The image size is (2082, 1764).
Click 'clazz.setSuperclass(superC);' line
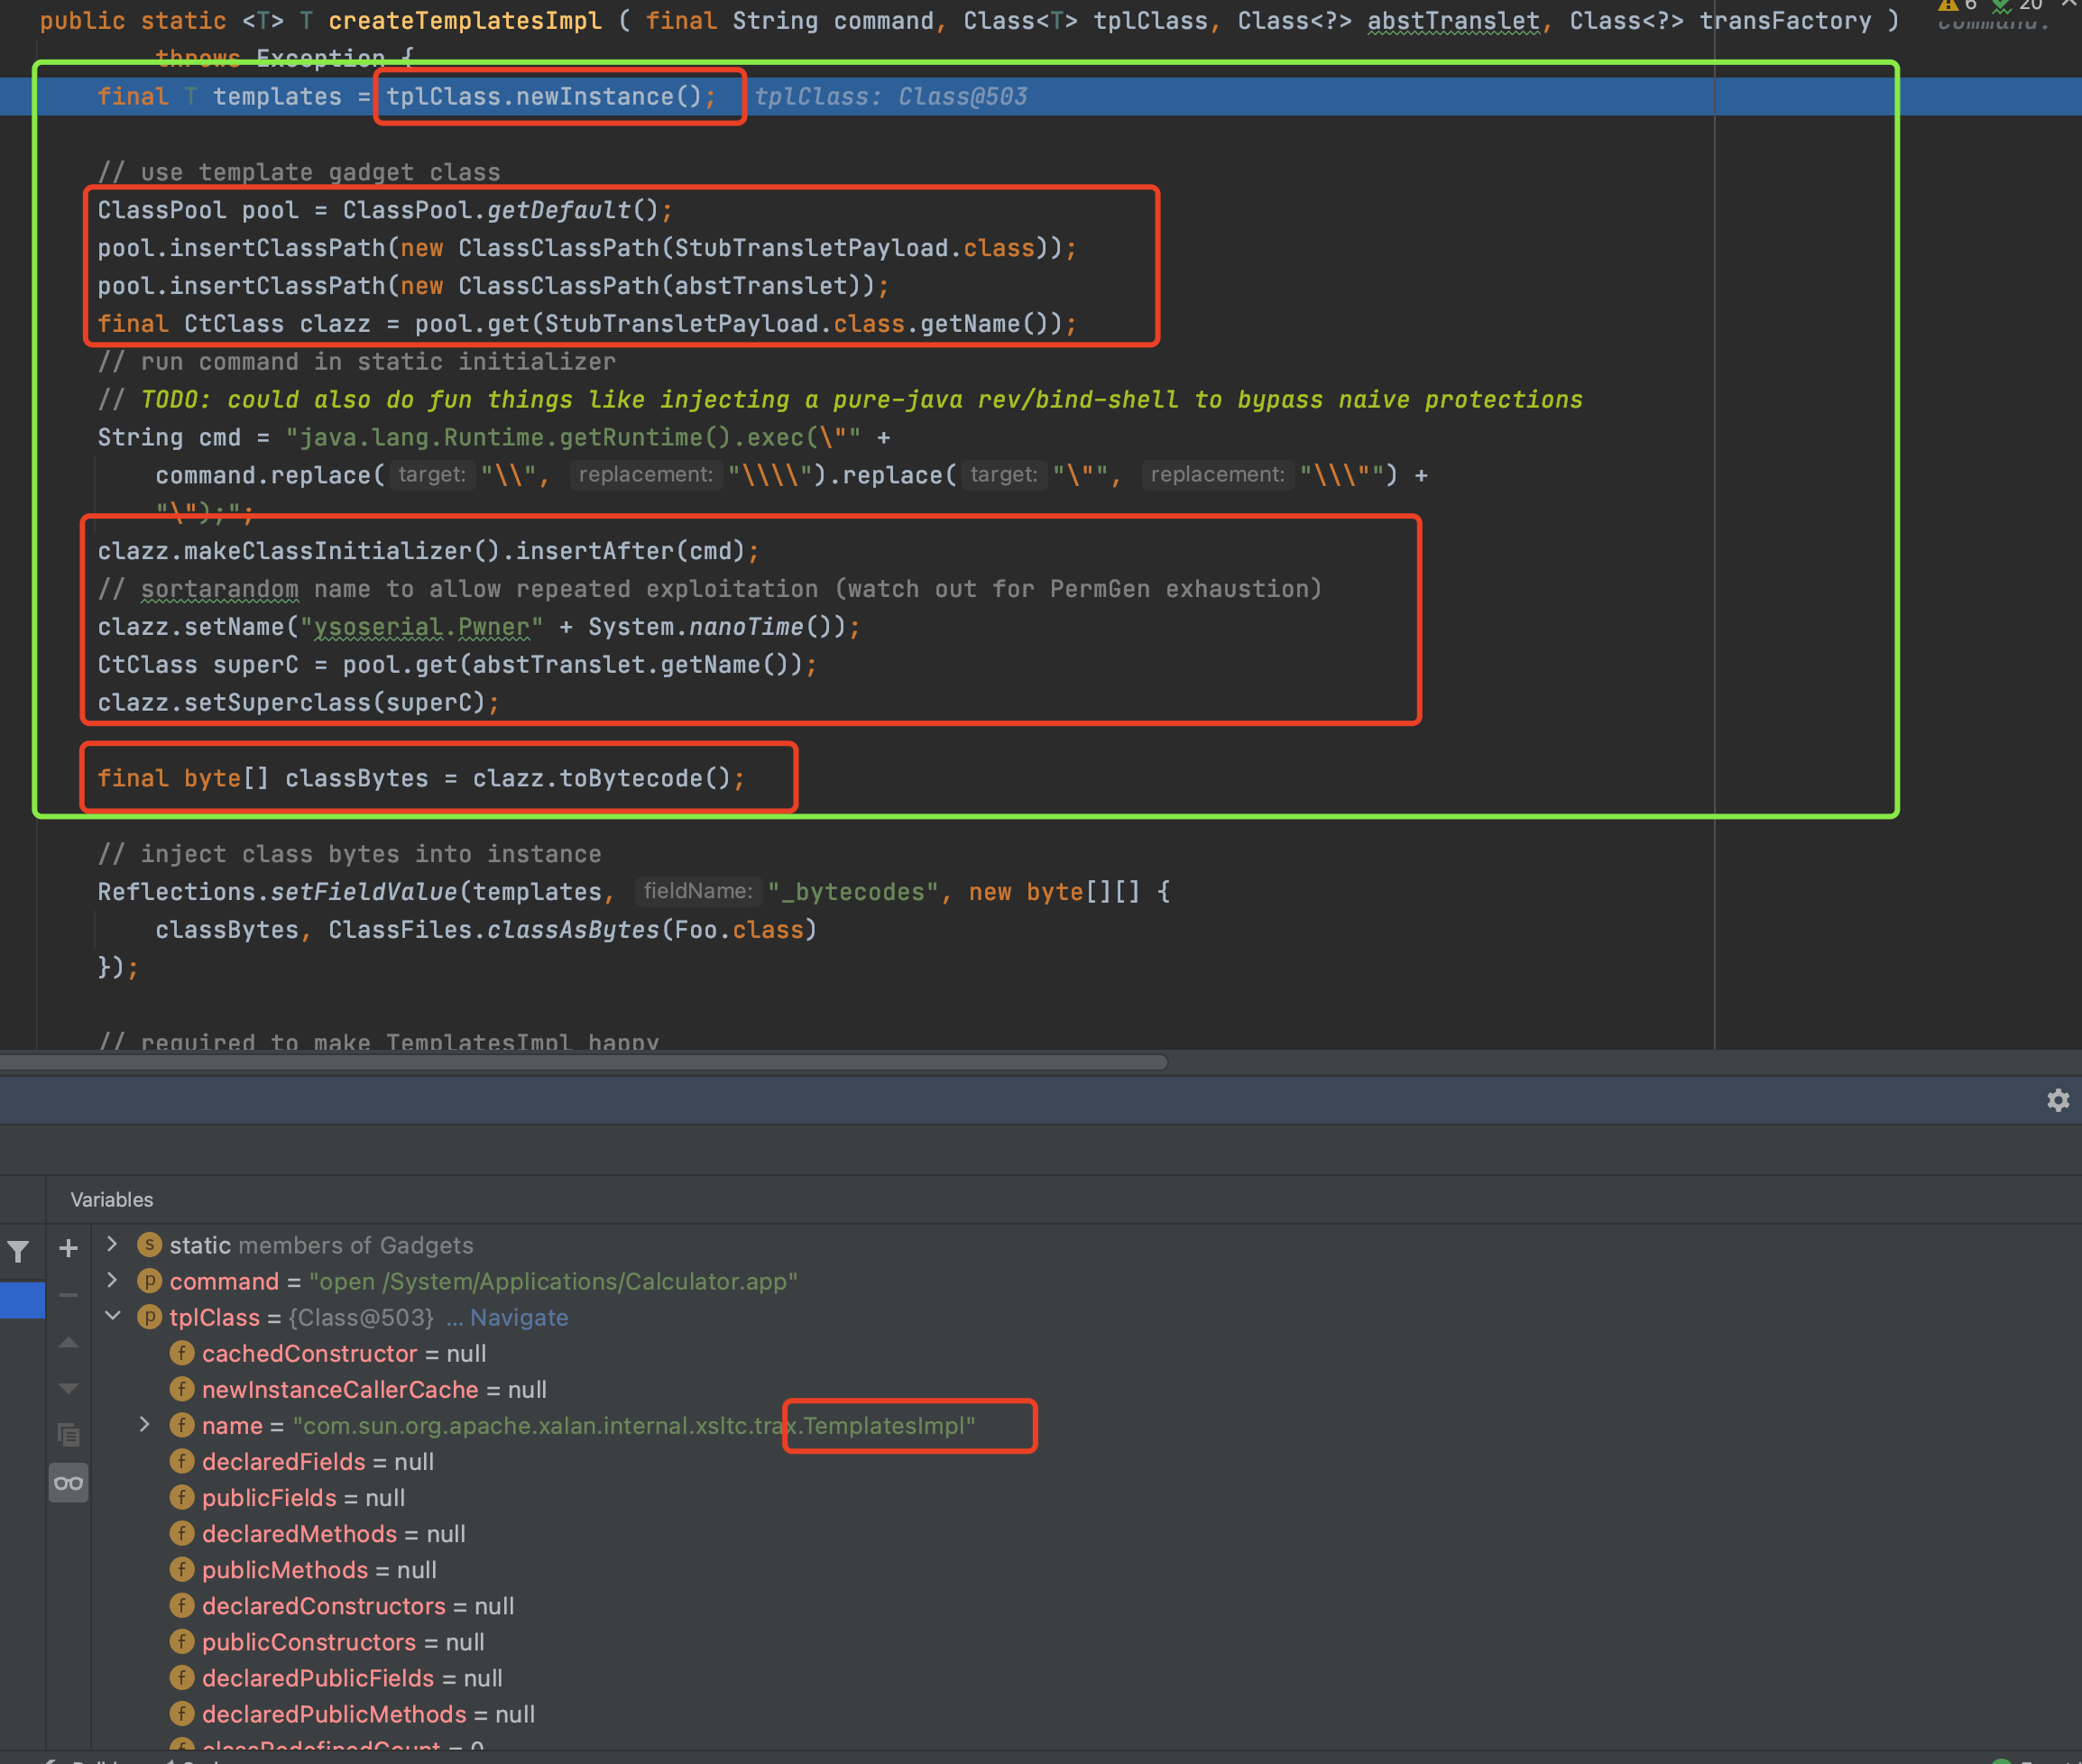point(298,703)
